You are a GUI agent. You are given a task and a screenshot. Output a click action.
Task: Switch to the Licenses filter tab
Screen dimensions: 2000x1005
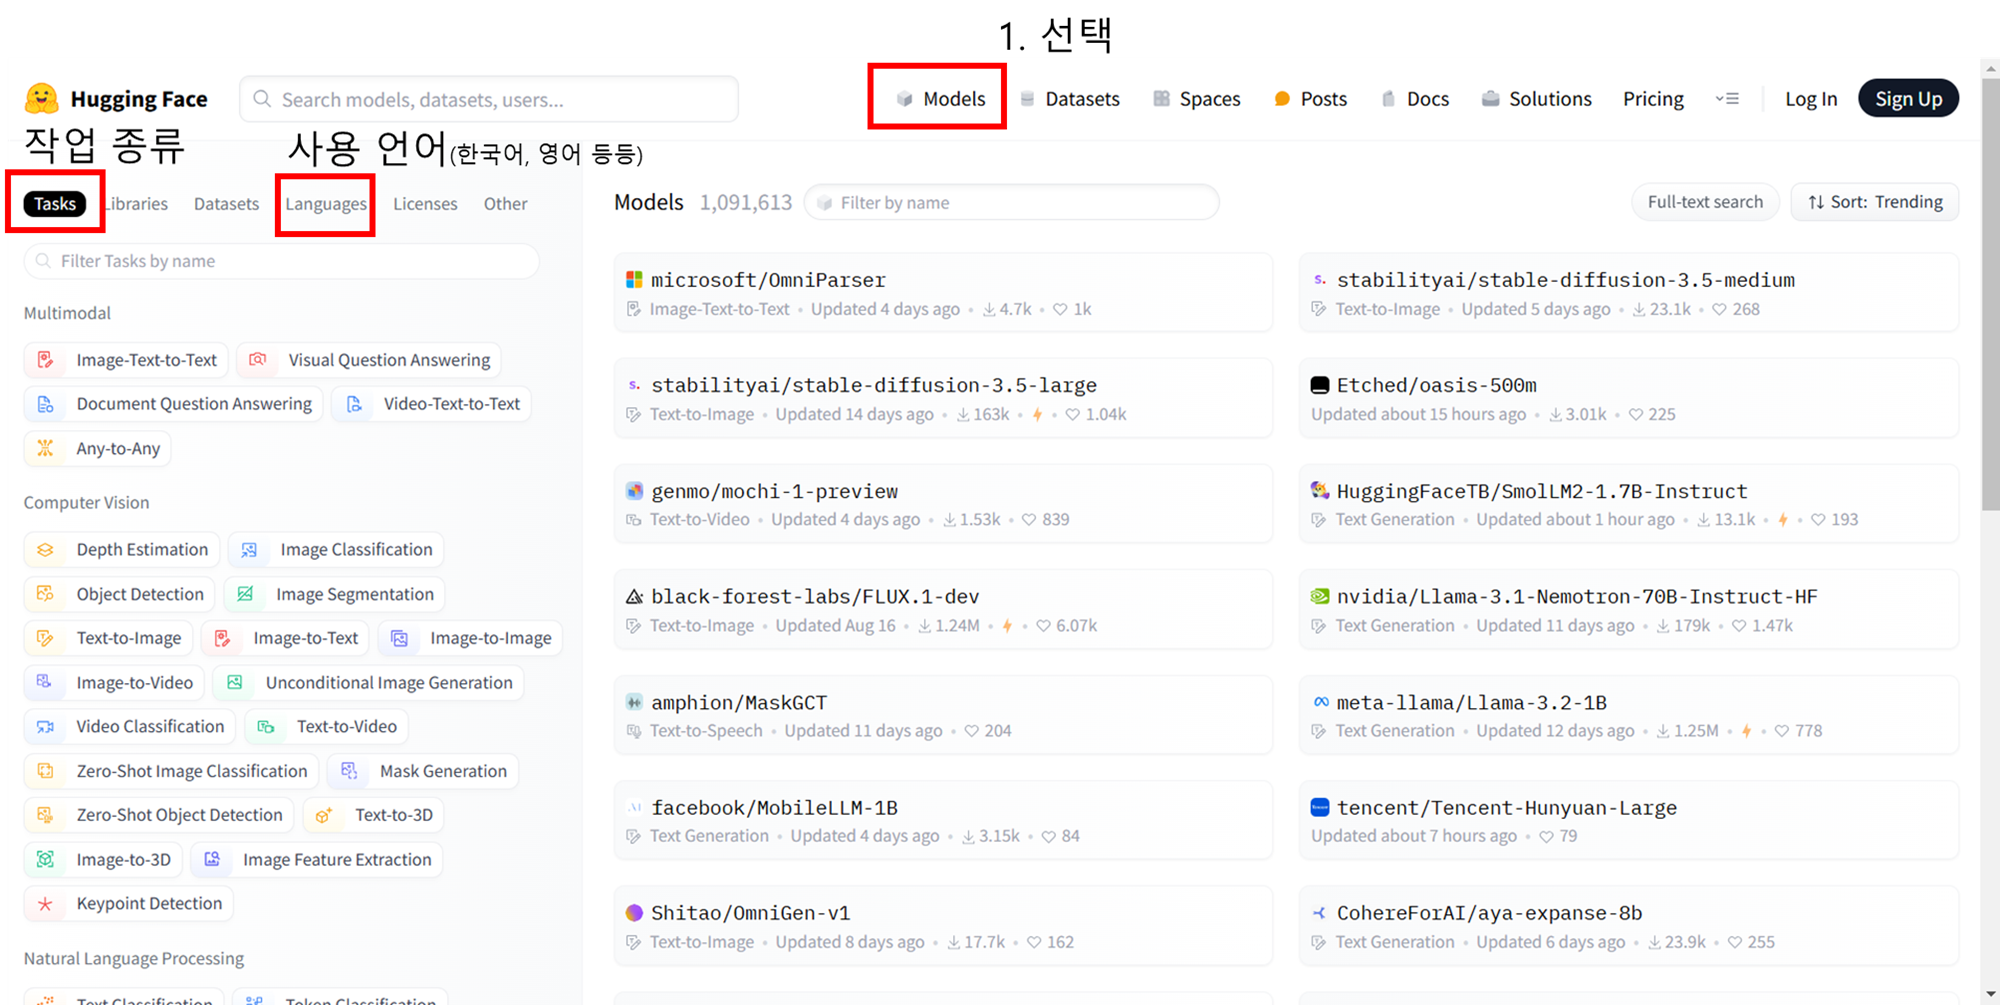tap(425, 204)
